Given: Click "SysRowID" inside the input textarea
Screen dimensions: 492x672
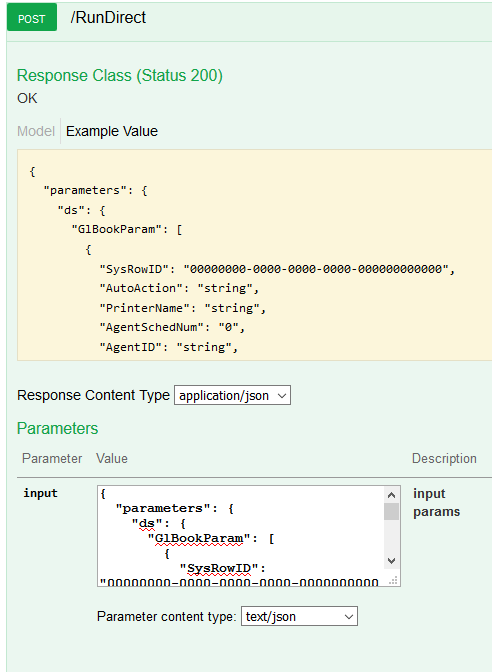Looking at the screenshot, I should pos(219,568).
